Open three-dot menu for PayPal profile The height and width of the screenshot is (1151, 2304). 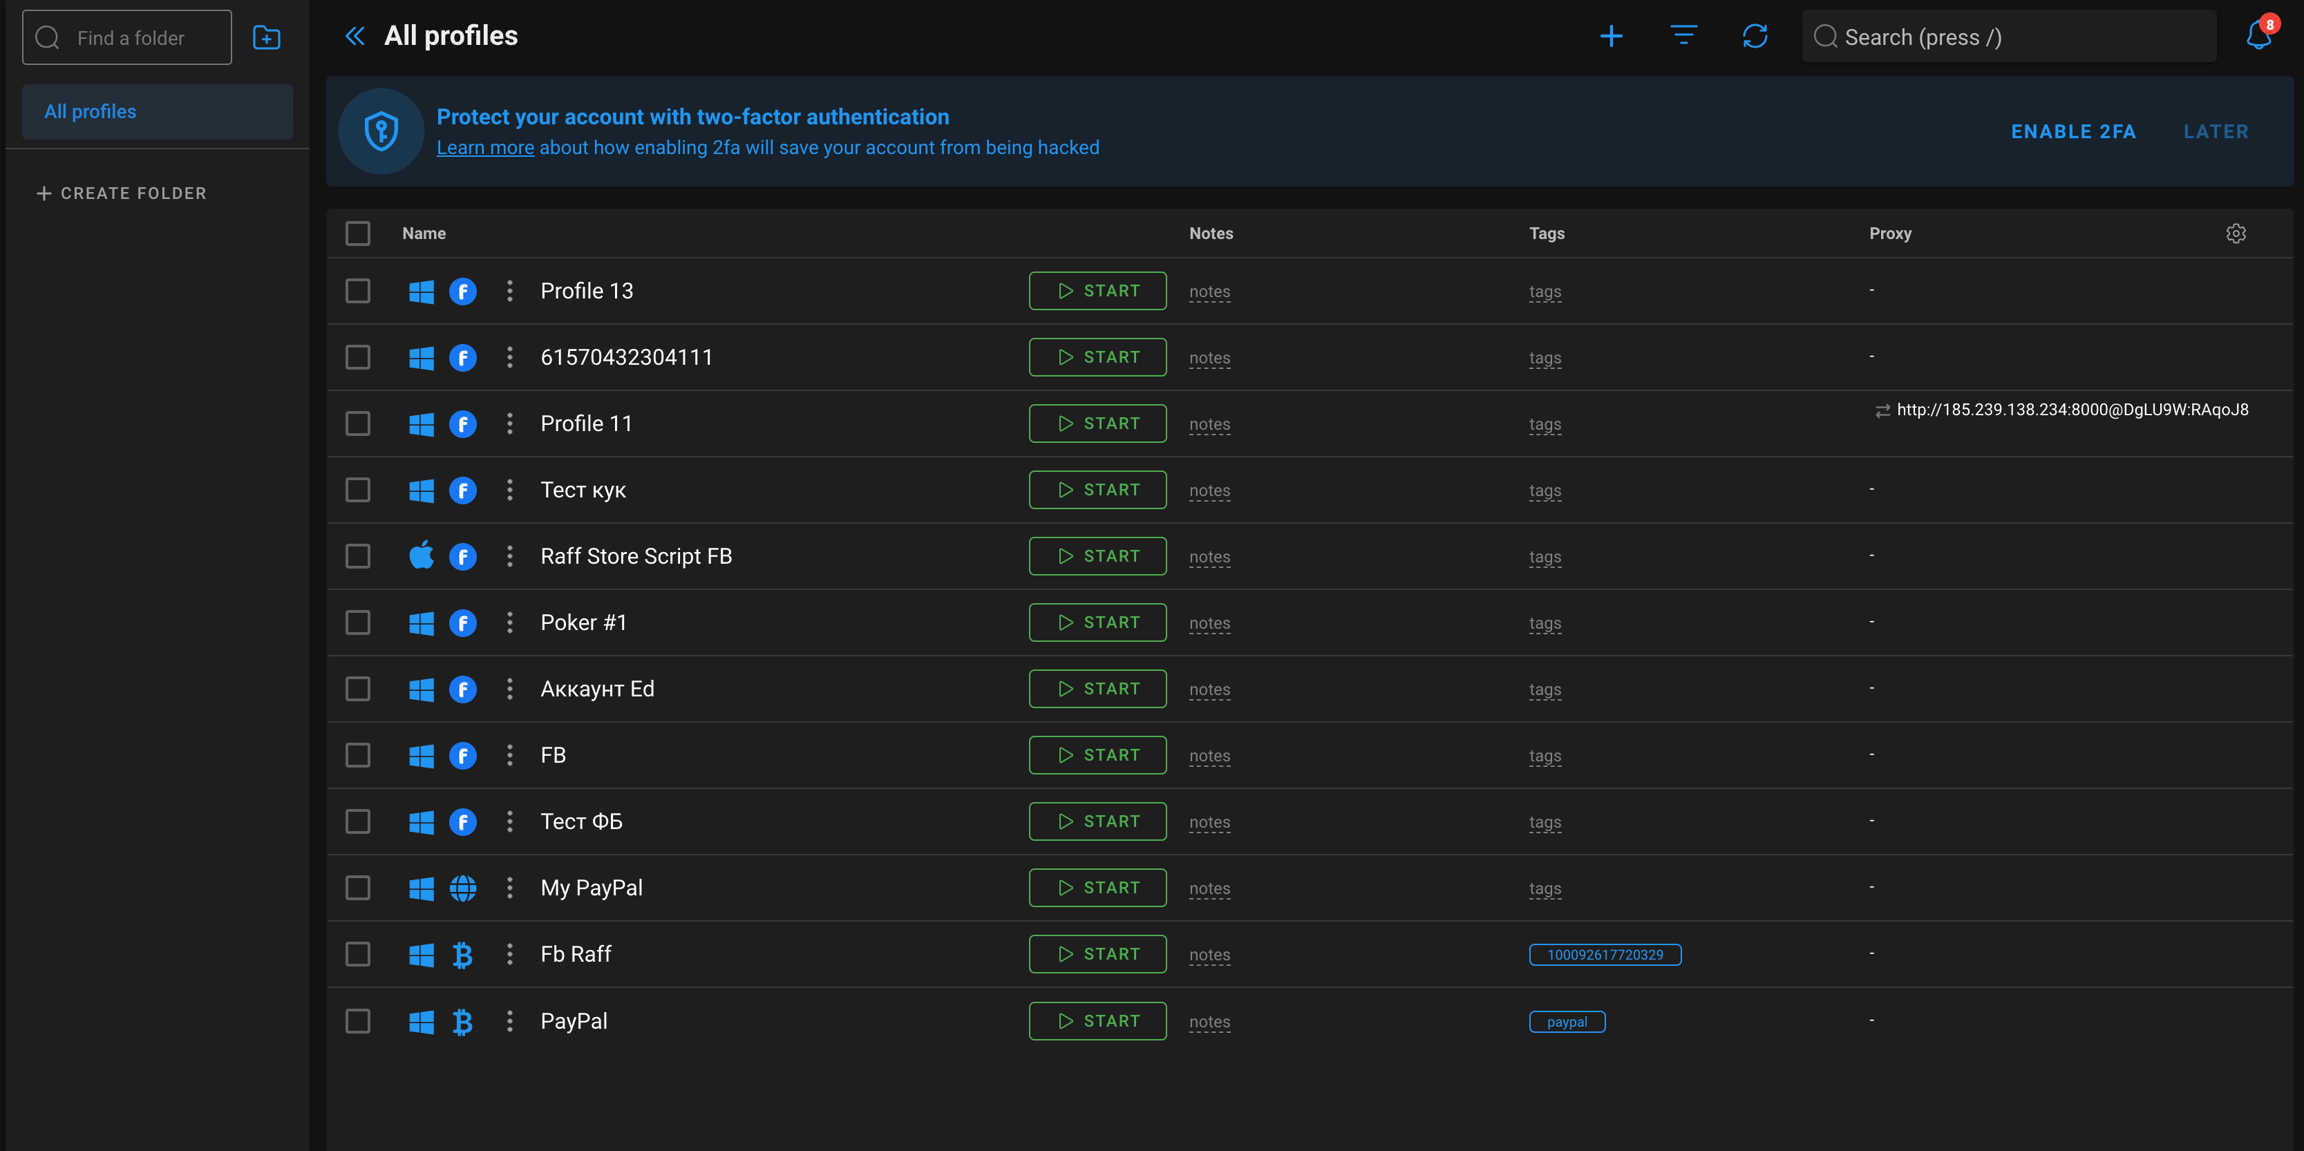coord(510,1021)
